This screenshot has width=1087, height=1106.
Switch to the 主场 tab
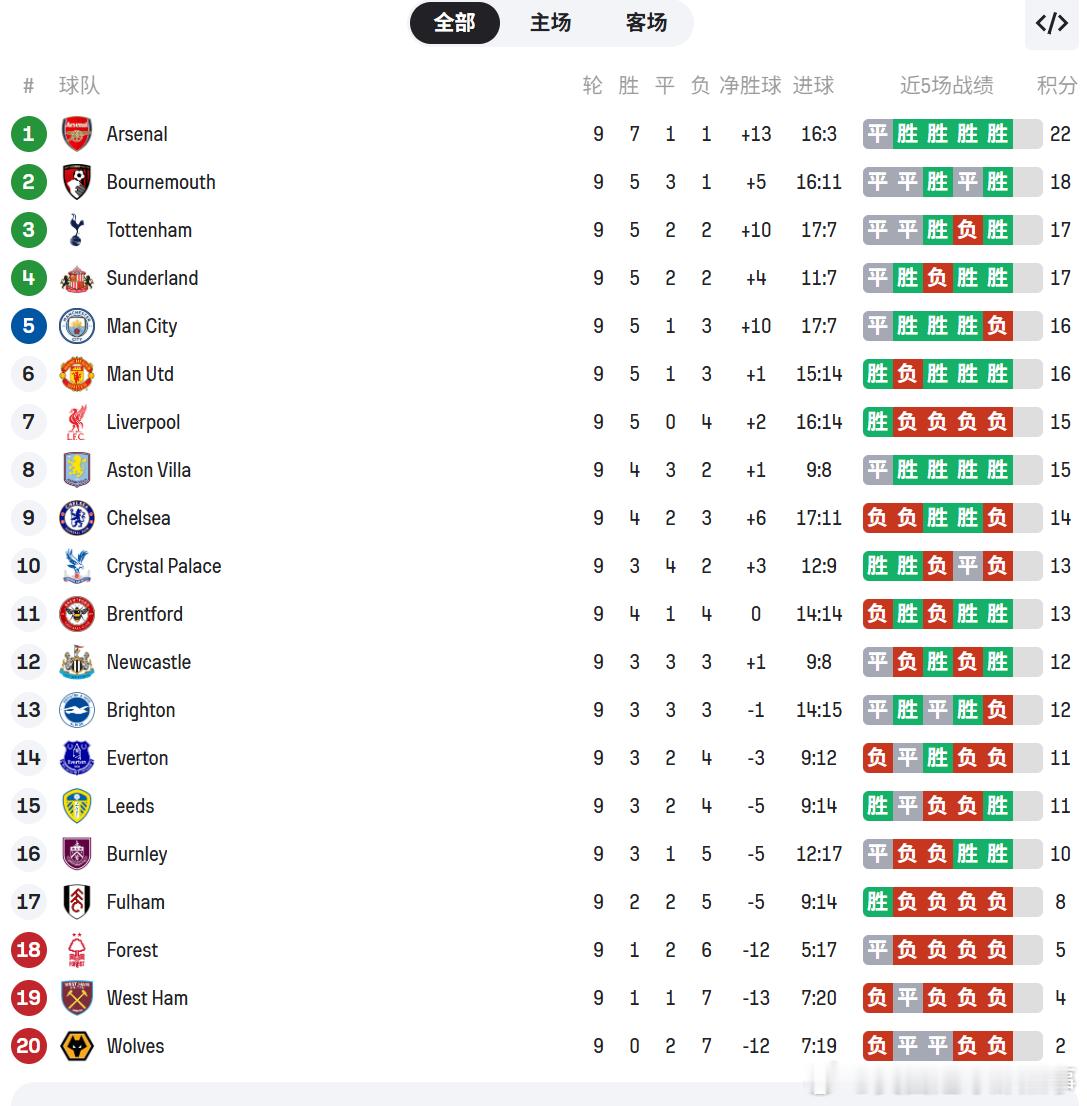[x=550, y=23]
